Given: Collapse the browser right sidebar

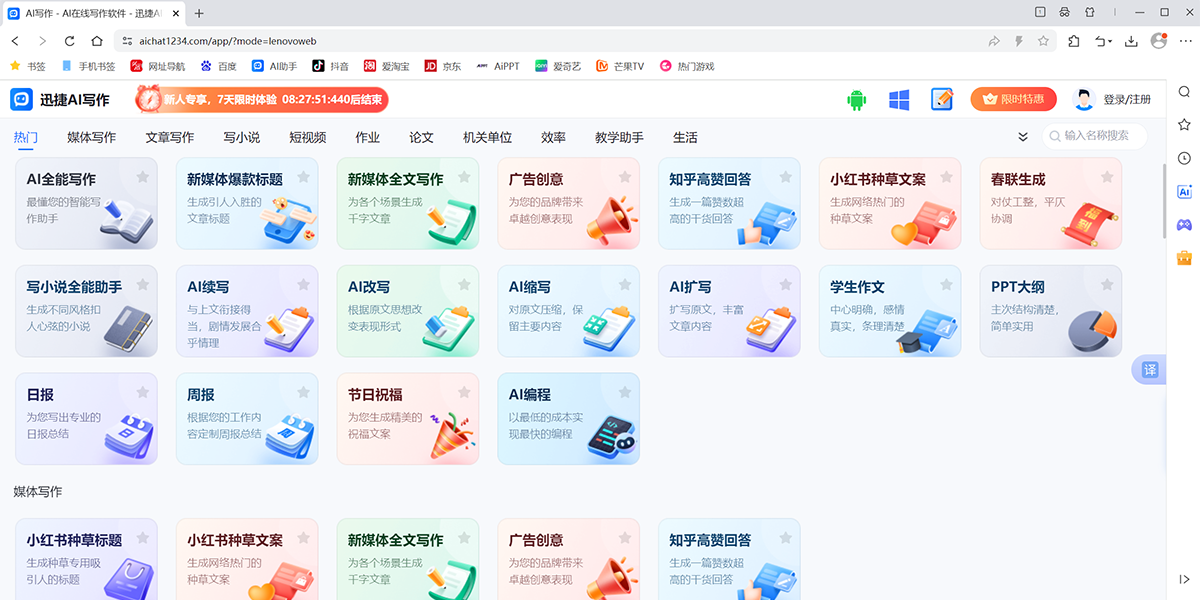Looking at the screenshot, I should (x=1184, y=579).
